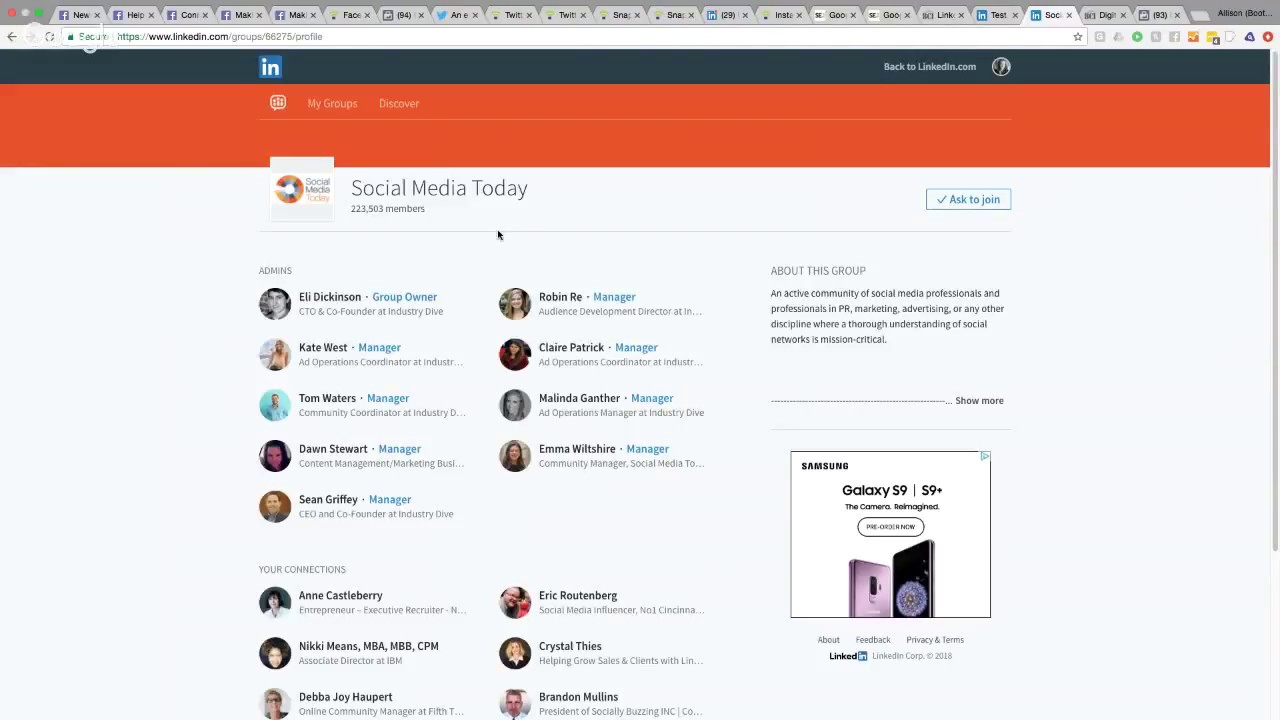This screenshot has width=1280, height=720.
Task: Switch to the LinkedIn 'Test' browser tab
Action: tap(997, 15)
